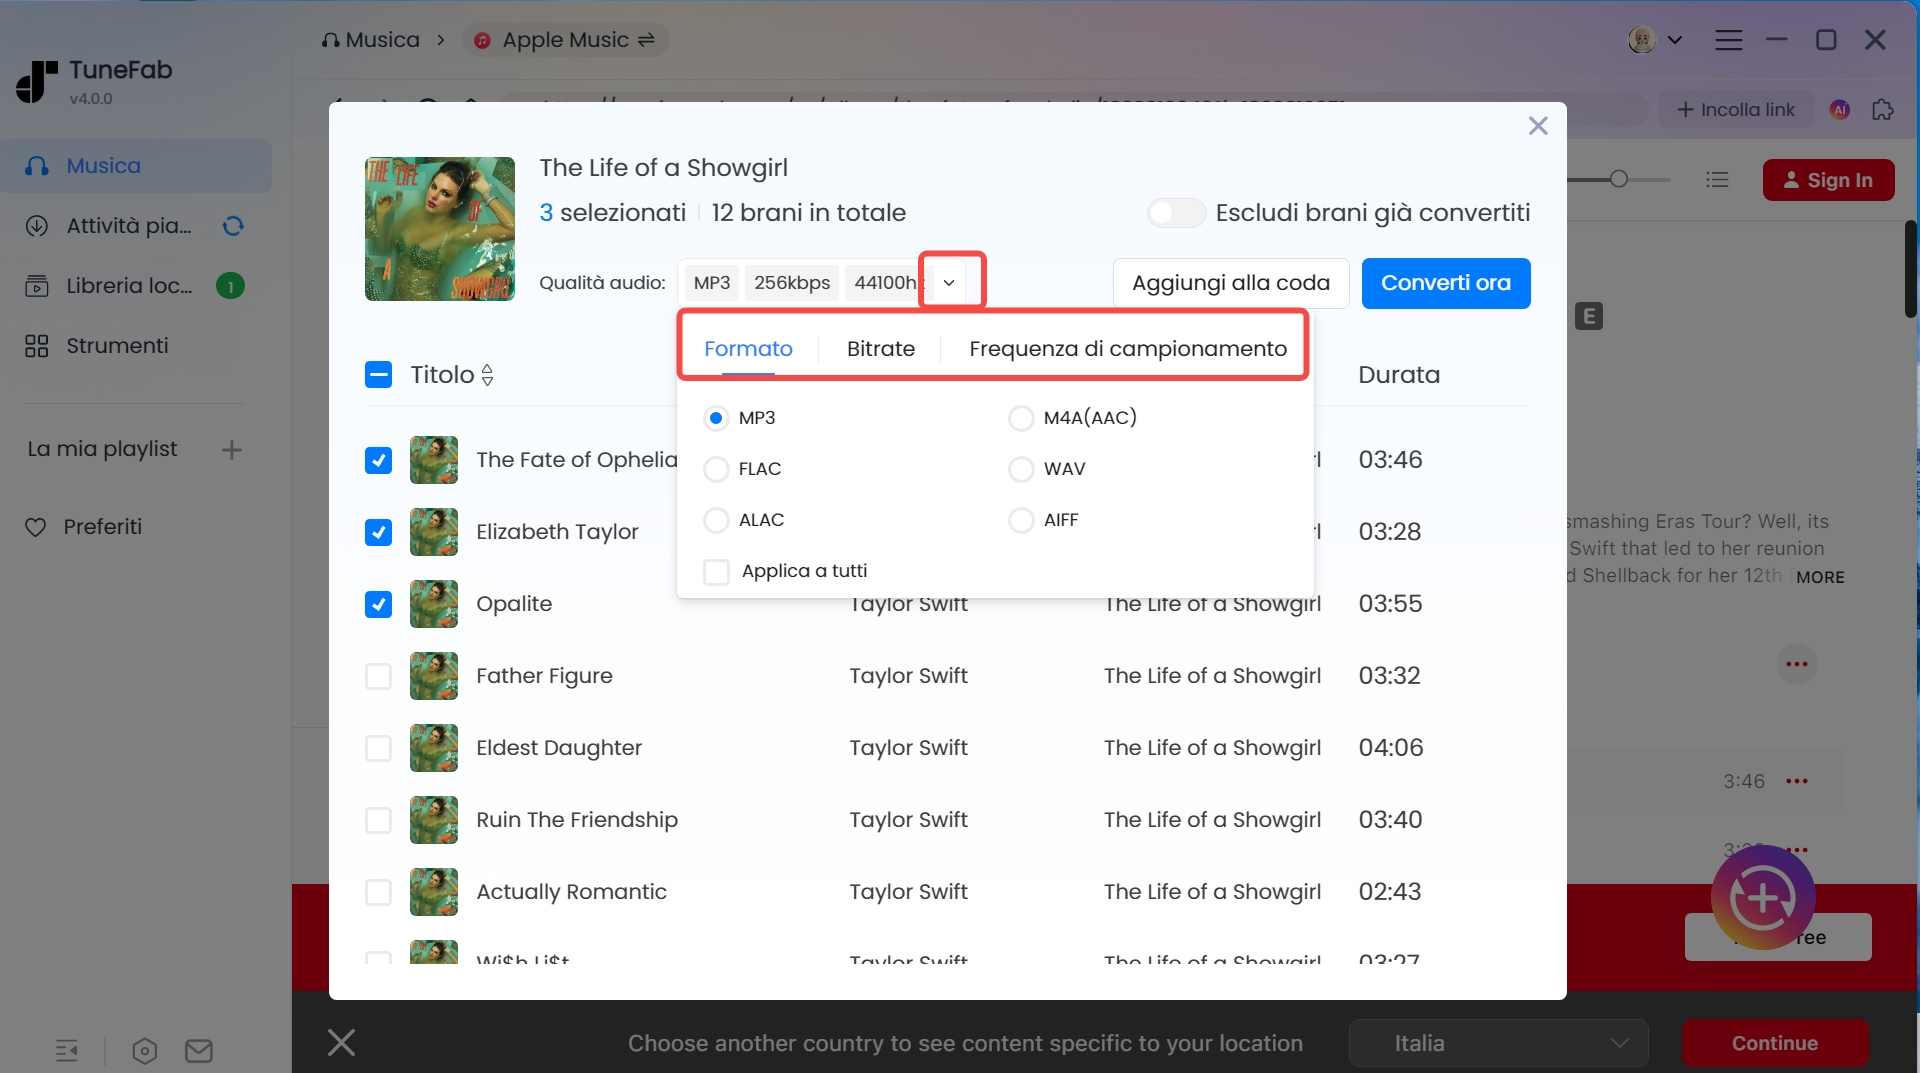
Task: Click the Aggiungi alla coda button
Action: (x=1230, y=283)
